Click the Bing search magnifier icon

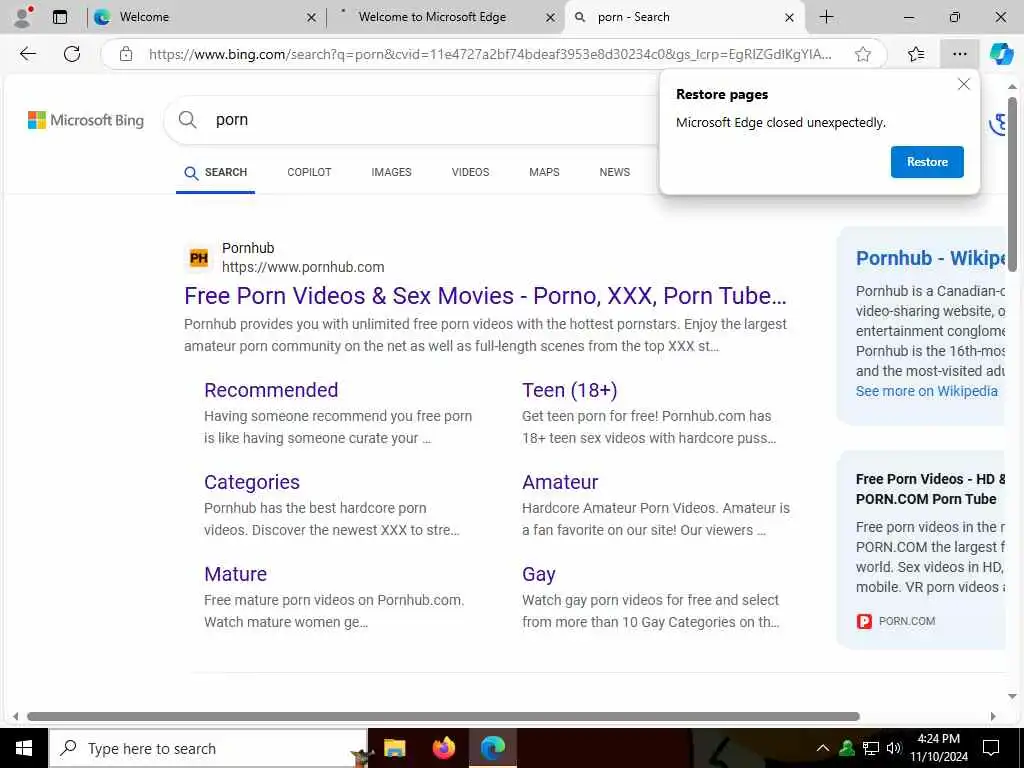[187, 120]
